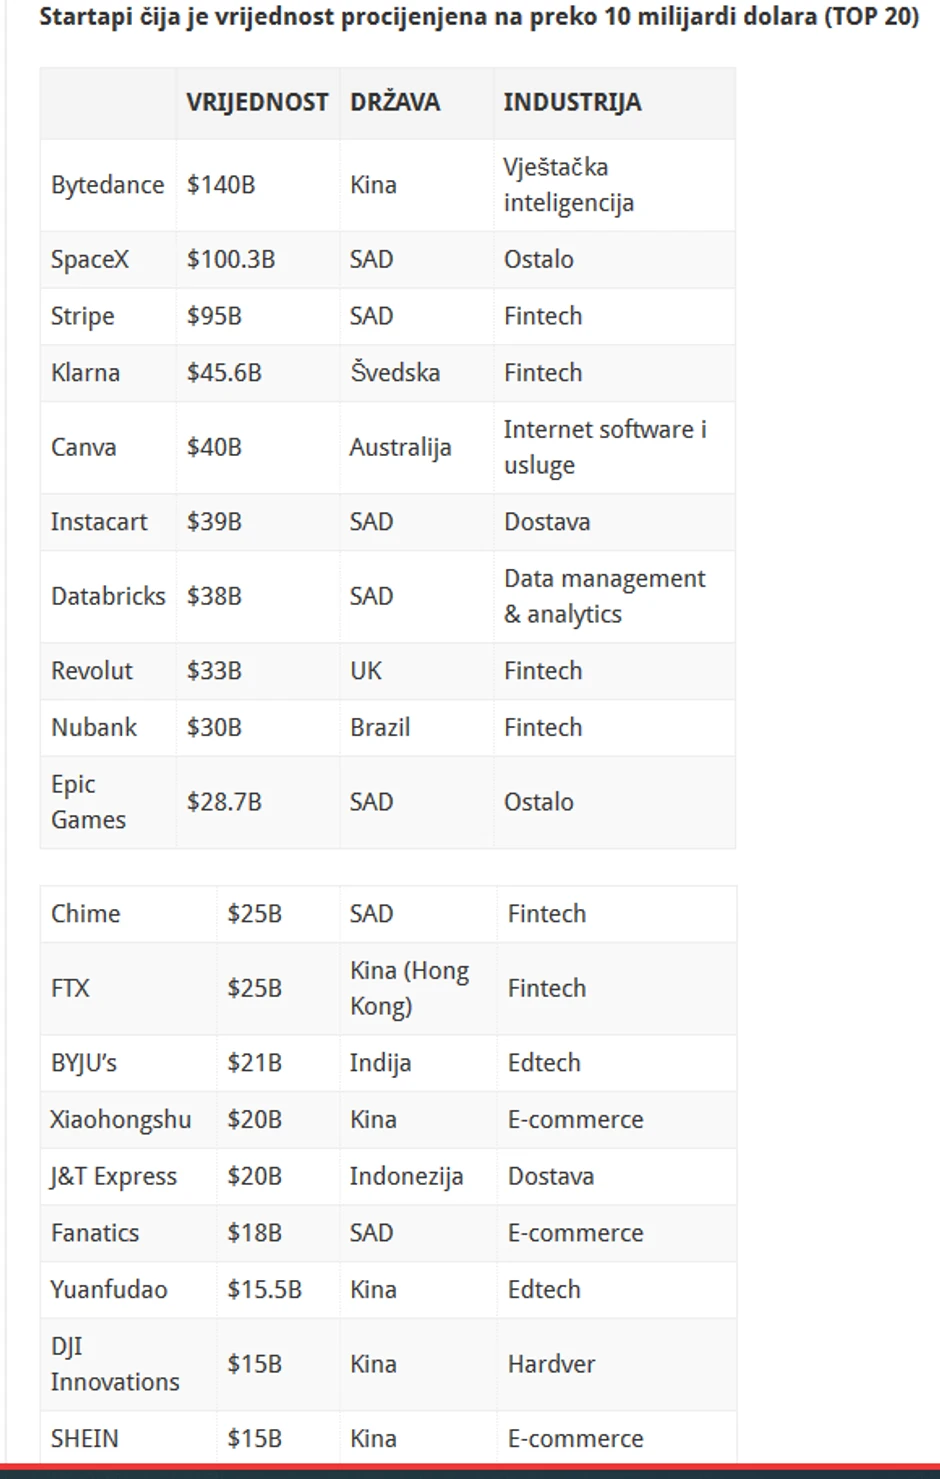This screenshot has height=1479, width=940.
Task: Click the Revolut company name
Action: click(x=92, y=671)
